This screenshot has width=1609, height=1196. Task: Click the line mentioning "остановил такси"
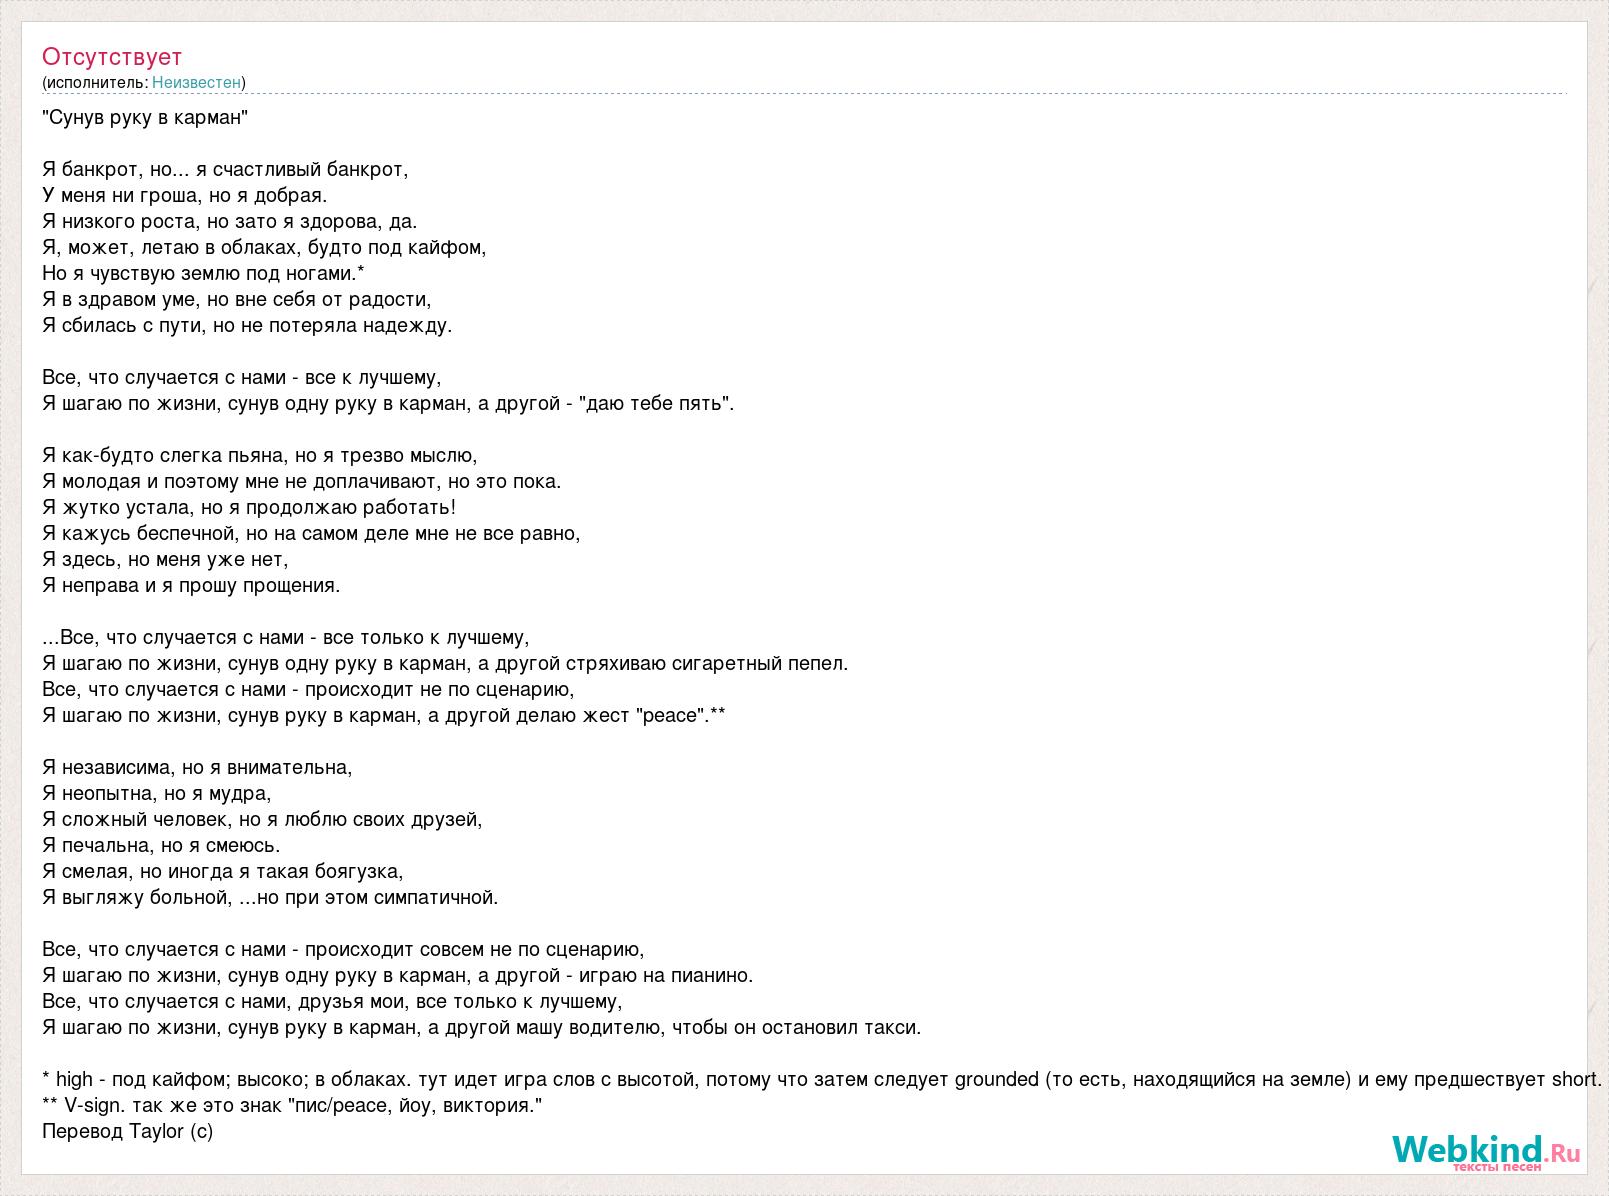[482, 1027]
